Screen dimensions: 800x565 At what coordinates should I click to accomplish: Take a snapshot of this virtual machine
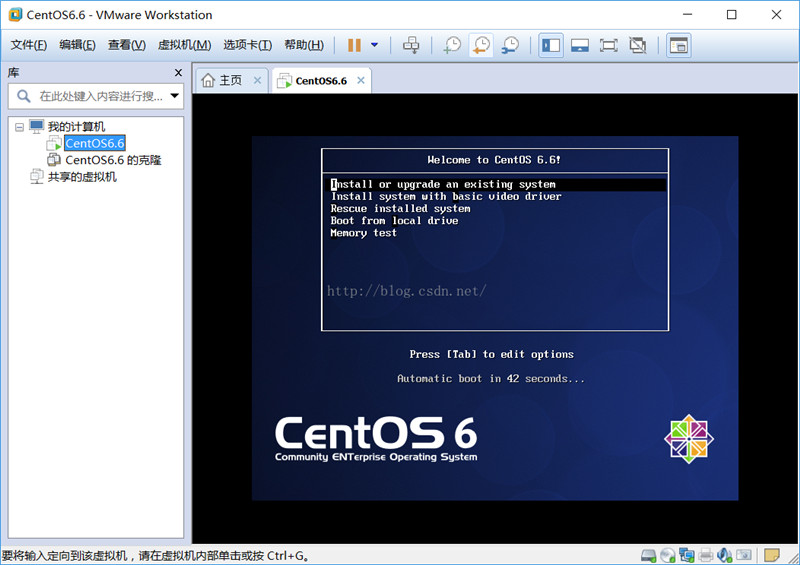coord(452,45)
